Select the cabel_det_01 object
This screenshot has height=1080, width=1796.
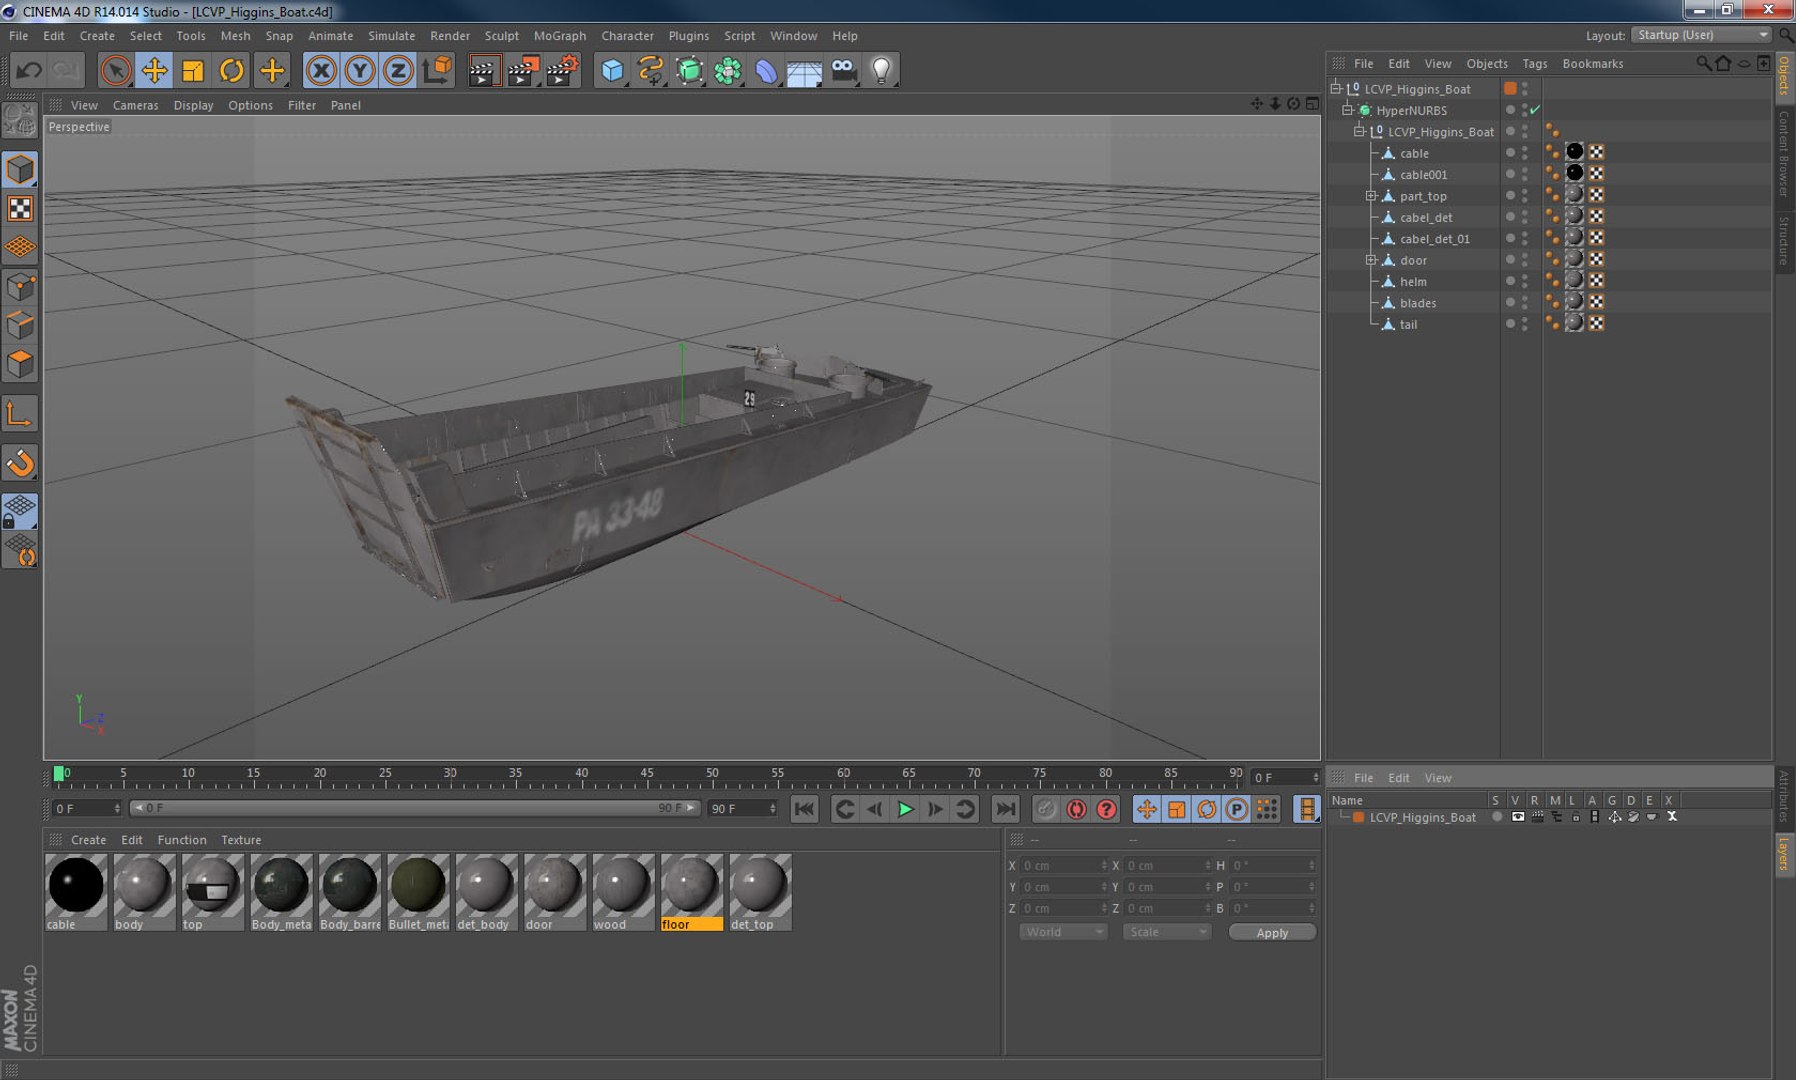[1435, 239]
